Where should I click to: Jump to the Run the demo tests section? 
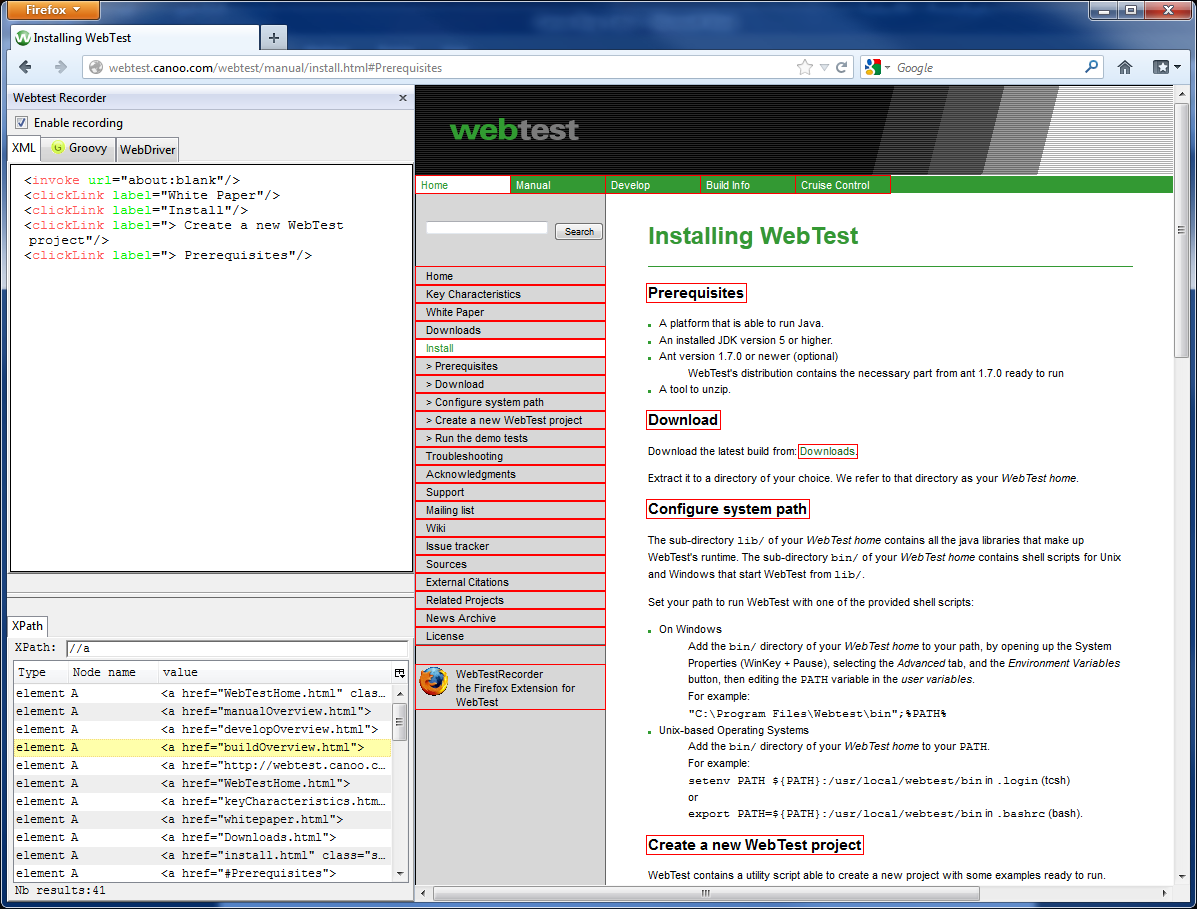[x=511, y=438]
